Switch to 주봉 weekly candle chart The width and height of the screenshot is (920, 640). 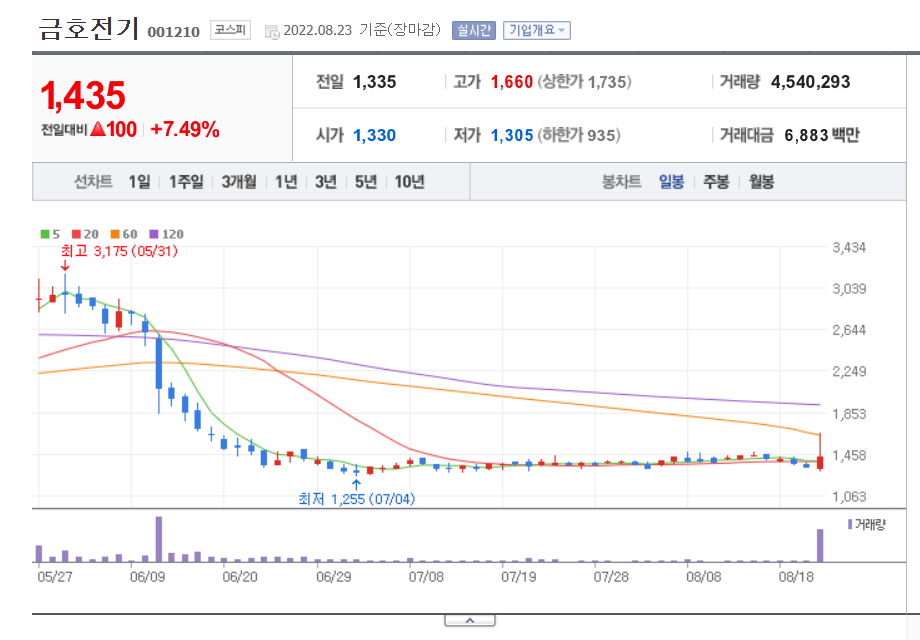pos(716,182)
